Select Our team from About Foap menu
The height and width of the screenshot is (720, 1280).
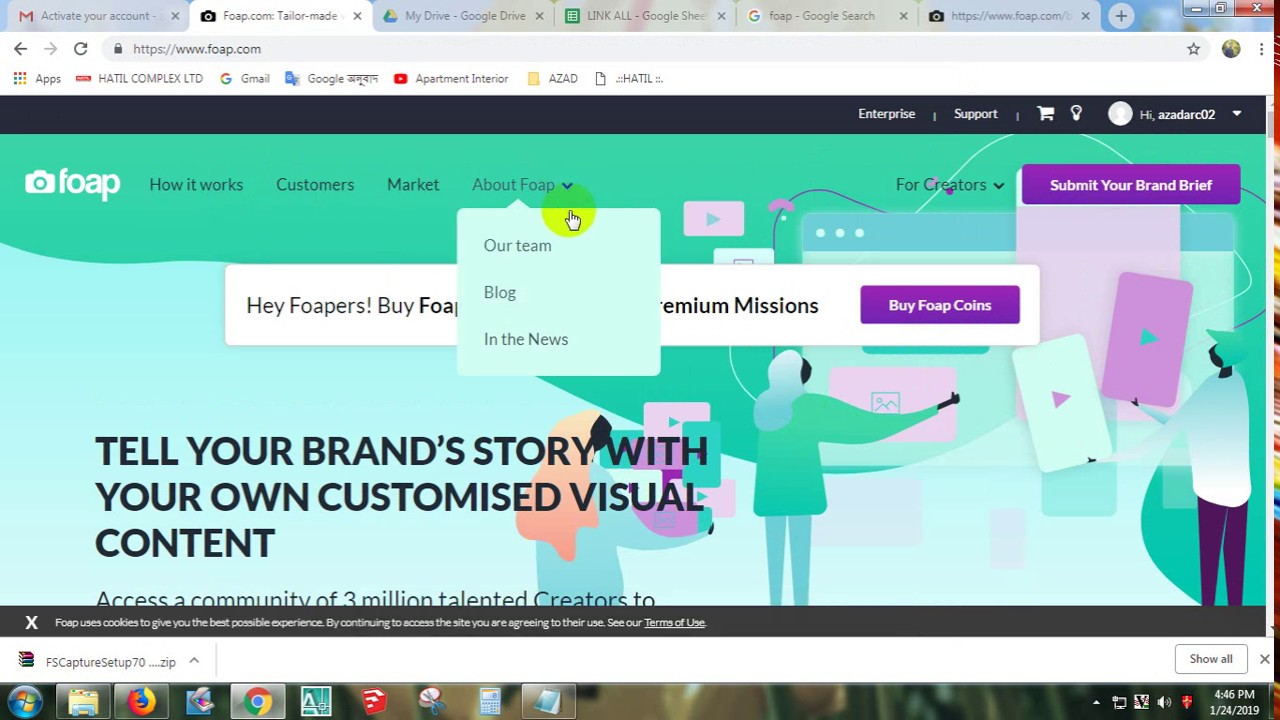point(517,246)
